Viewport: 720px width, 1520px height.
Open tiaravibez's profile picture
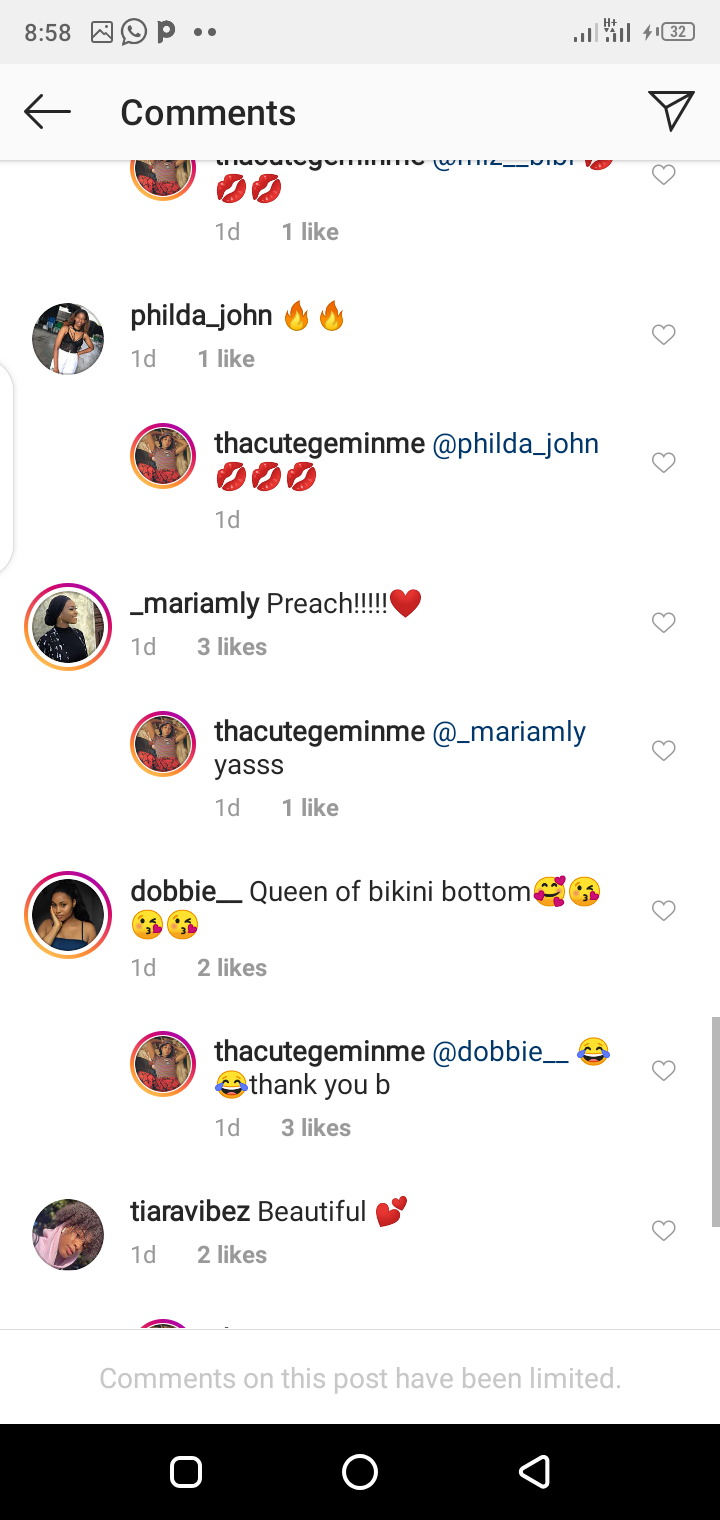tap(68, 1235)
